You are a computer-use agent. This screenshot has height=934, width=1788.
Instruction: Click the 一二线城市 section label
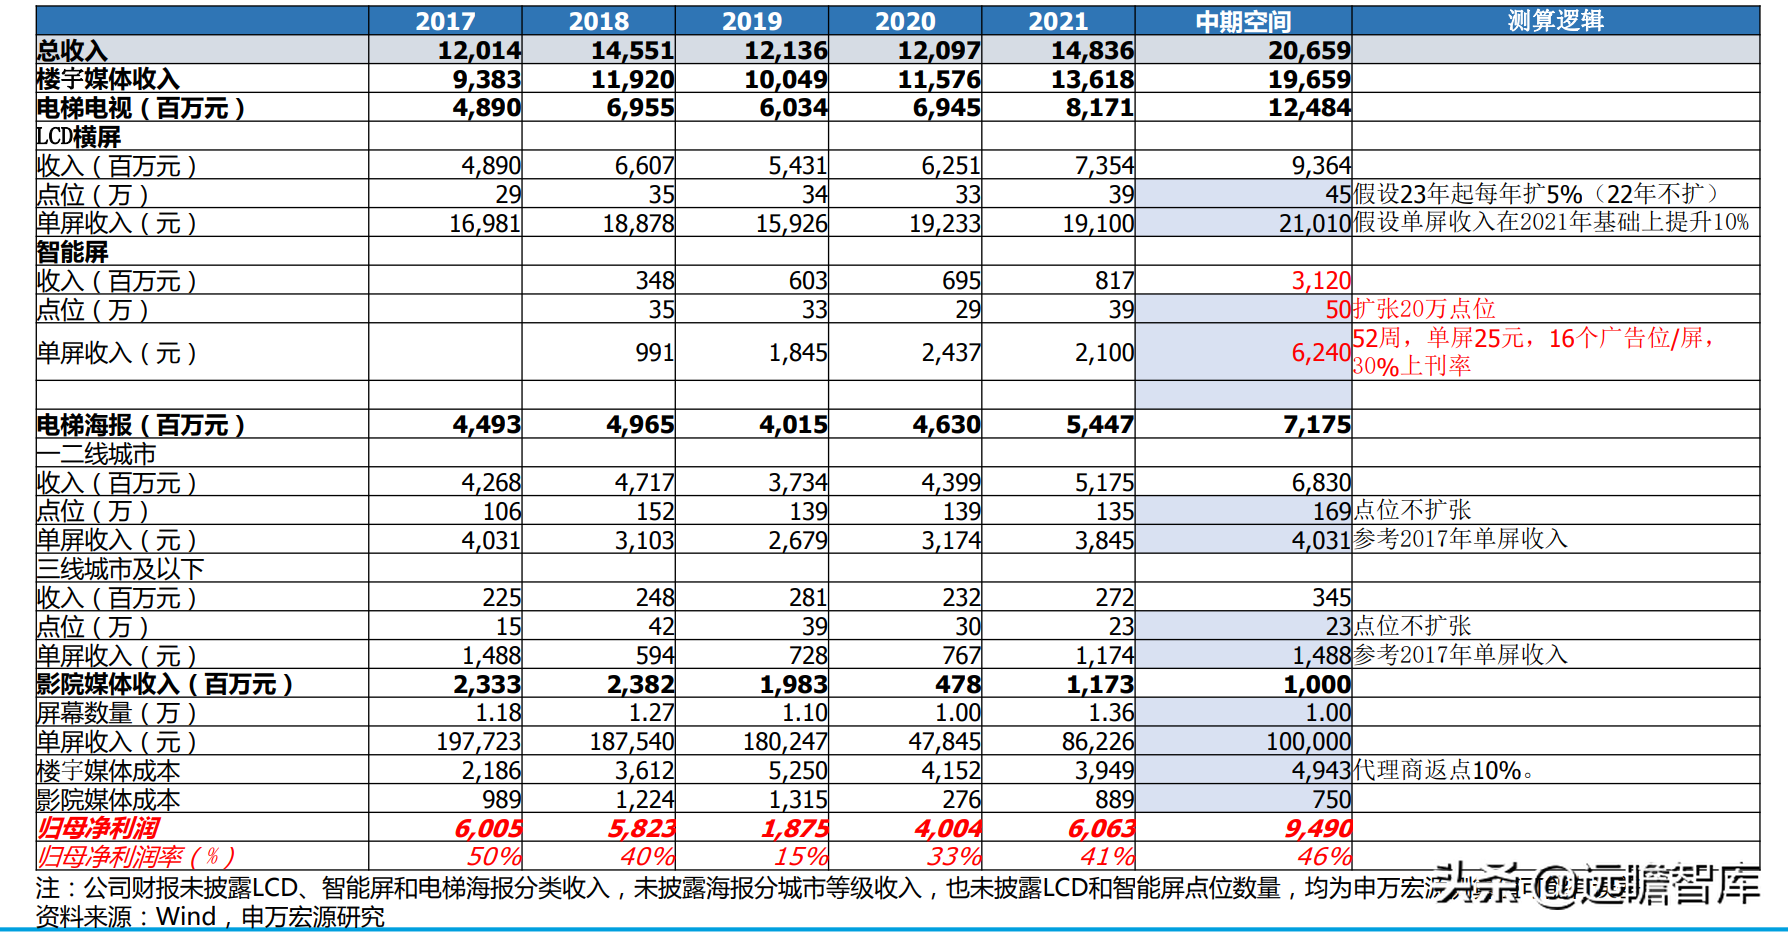pyautogui.click(x=96, y=454)
